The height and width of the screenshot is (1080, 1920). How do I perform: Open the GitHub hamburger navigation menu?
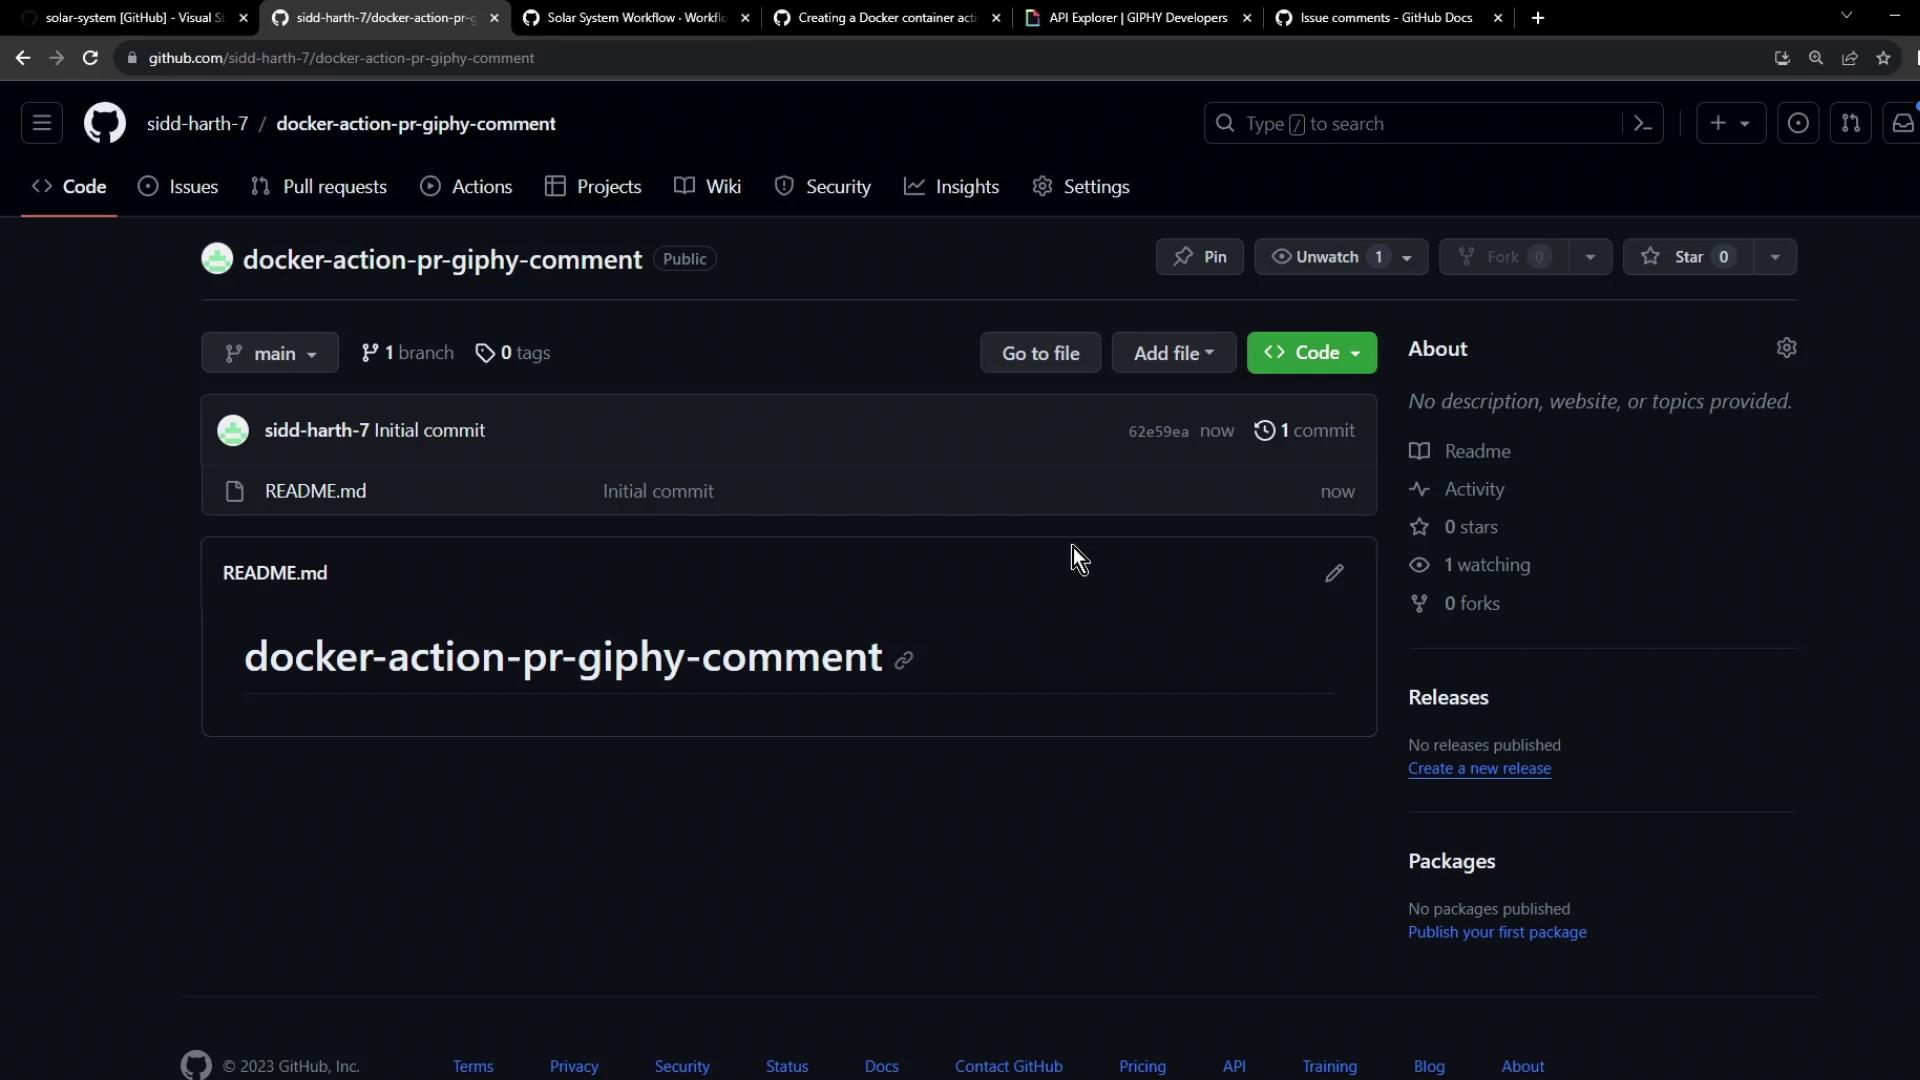click(x=42, y=123)
